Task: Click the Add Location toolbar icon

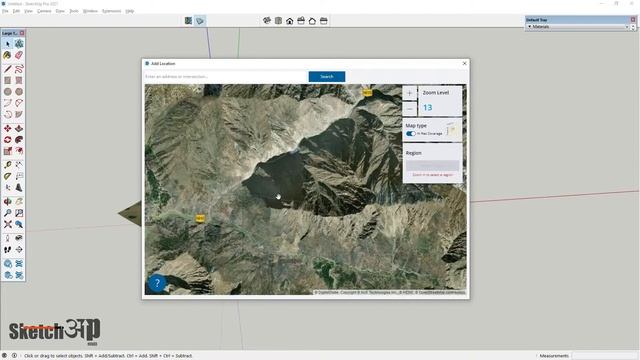Action: click(188, 21)
